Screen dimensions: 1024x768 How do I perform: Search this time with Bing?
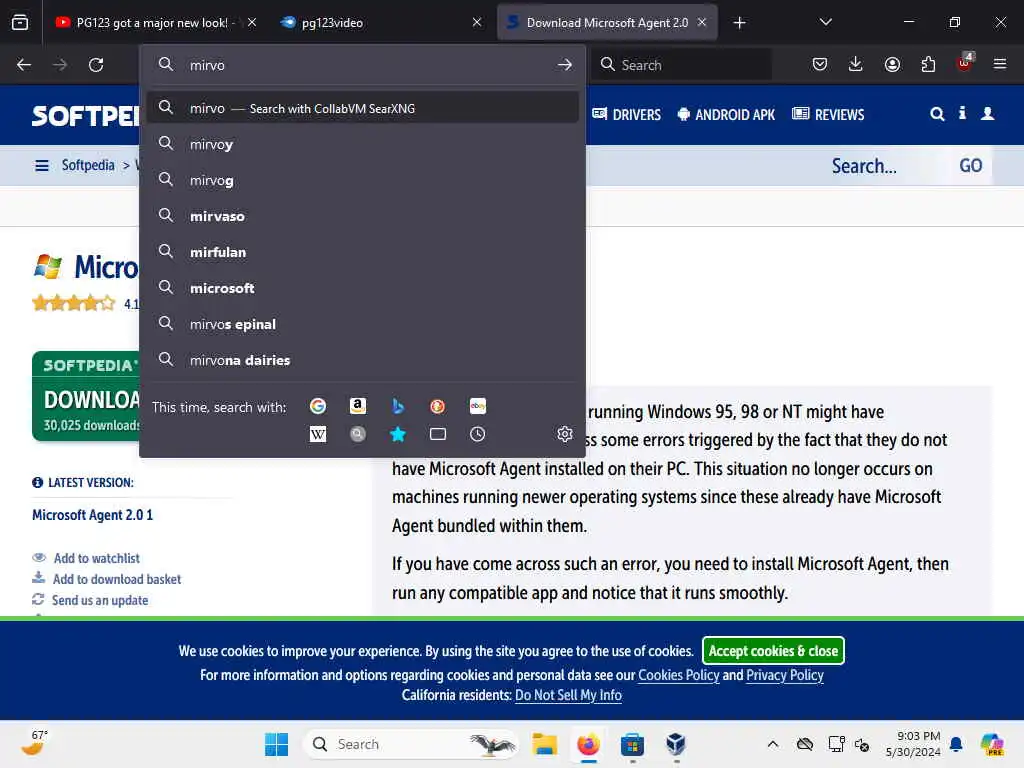(x=398, y=406)
